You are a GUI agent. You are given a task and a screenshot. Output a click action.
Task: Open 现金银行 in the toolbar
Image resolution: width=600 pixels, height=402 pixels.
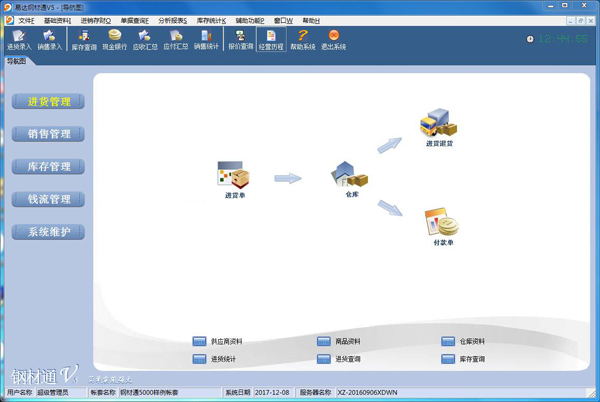point(115,39)
